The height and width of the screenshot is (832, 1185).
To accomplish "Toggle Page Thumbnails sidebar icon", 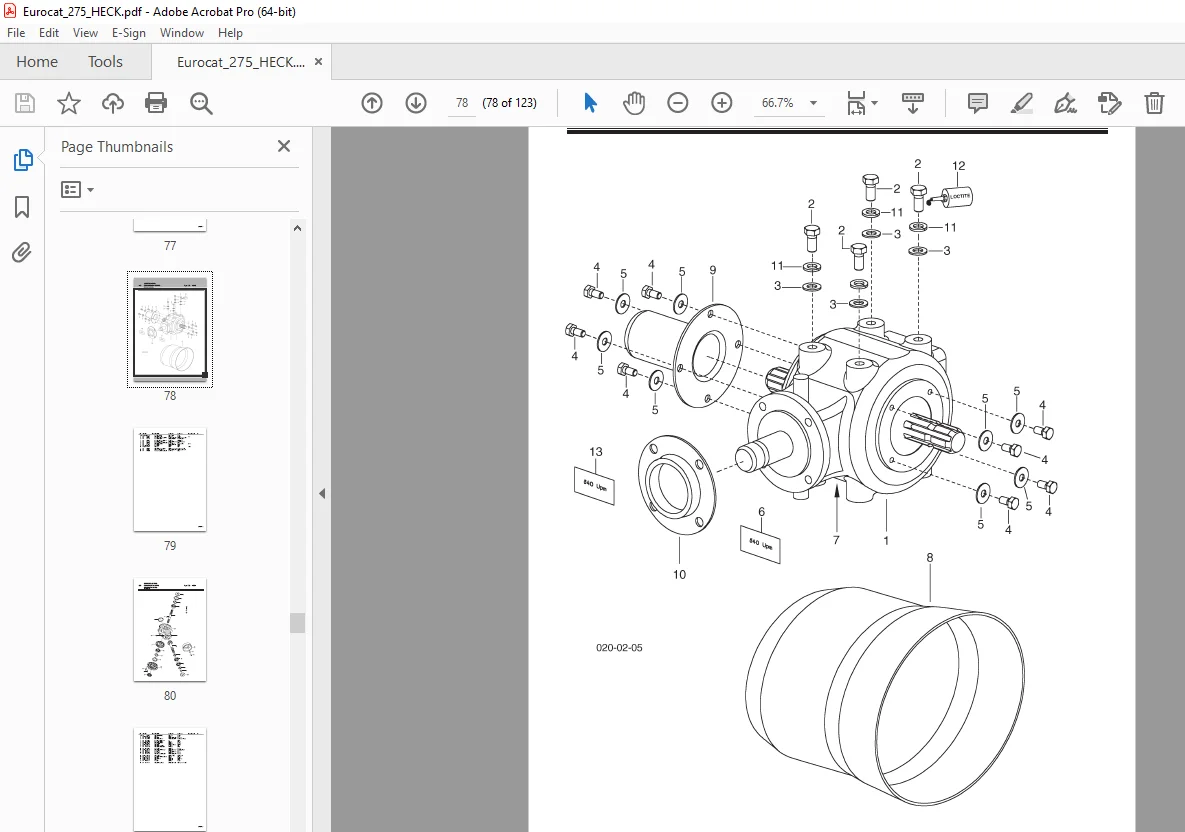I will pos(23,160).
